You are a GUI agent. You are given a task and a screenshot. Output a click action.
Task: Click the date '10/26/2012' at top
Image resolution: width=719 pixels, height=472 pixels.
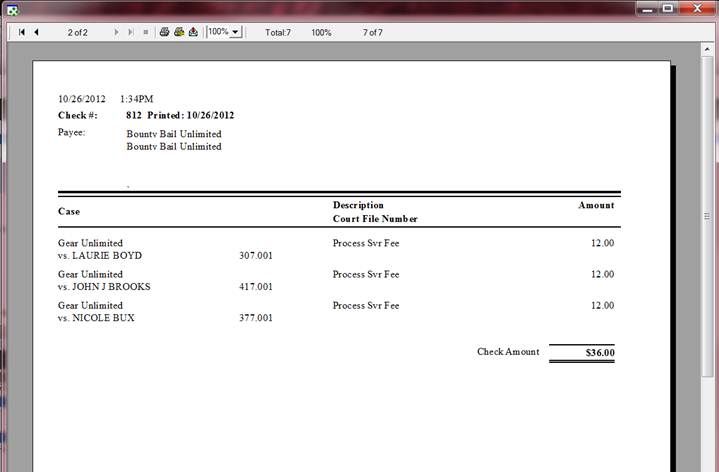(x=82, y=99)
